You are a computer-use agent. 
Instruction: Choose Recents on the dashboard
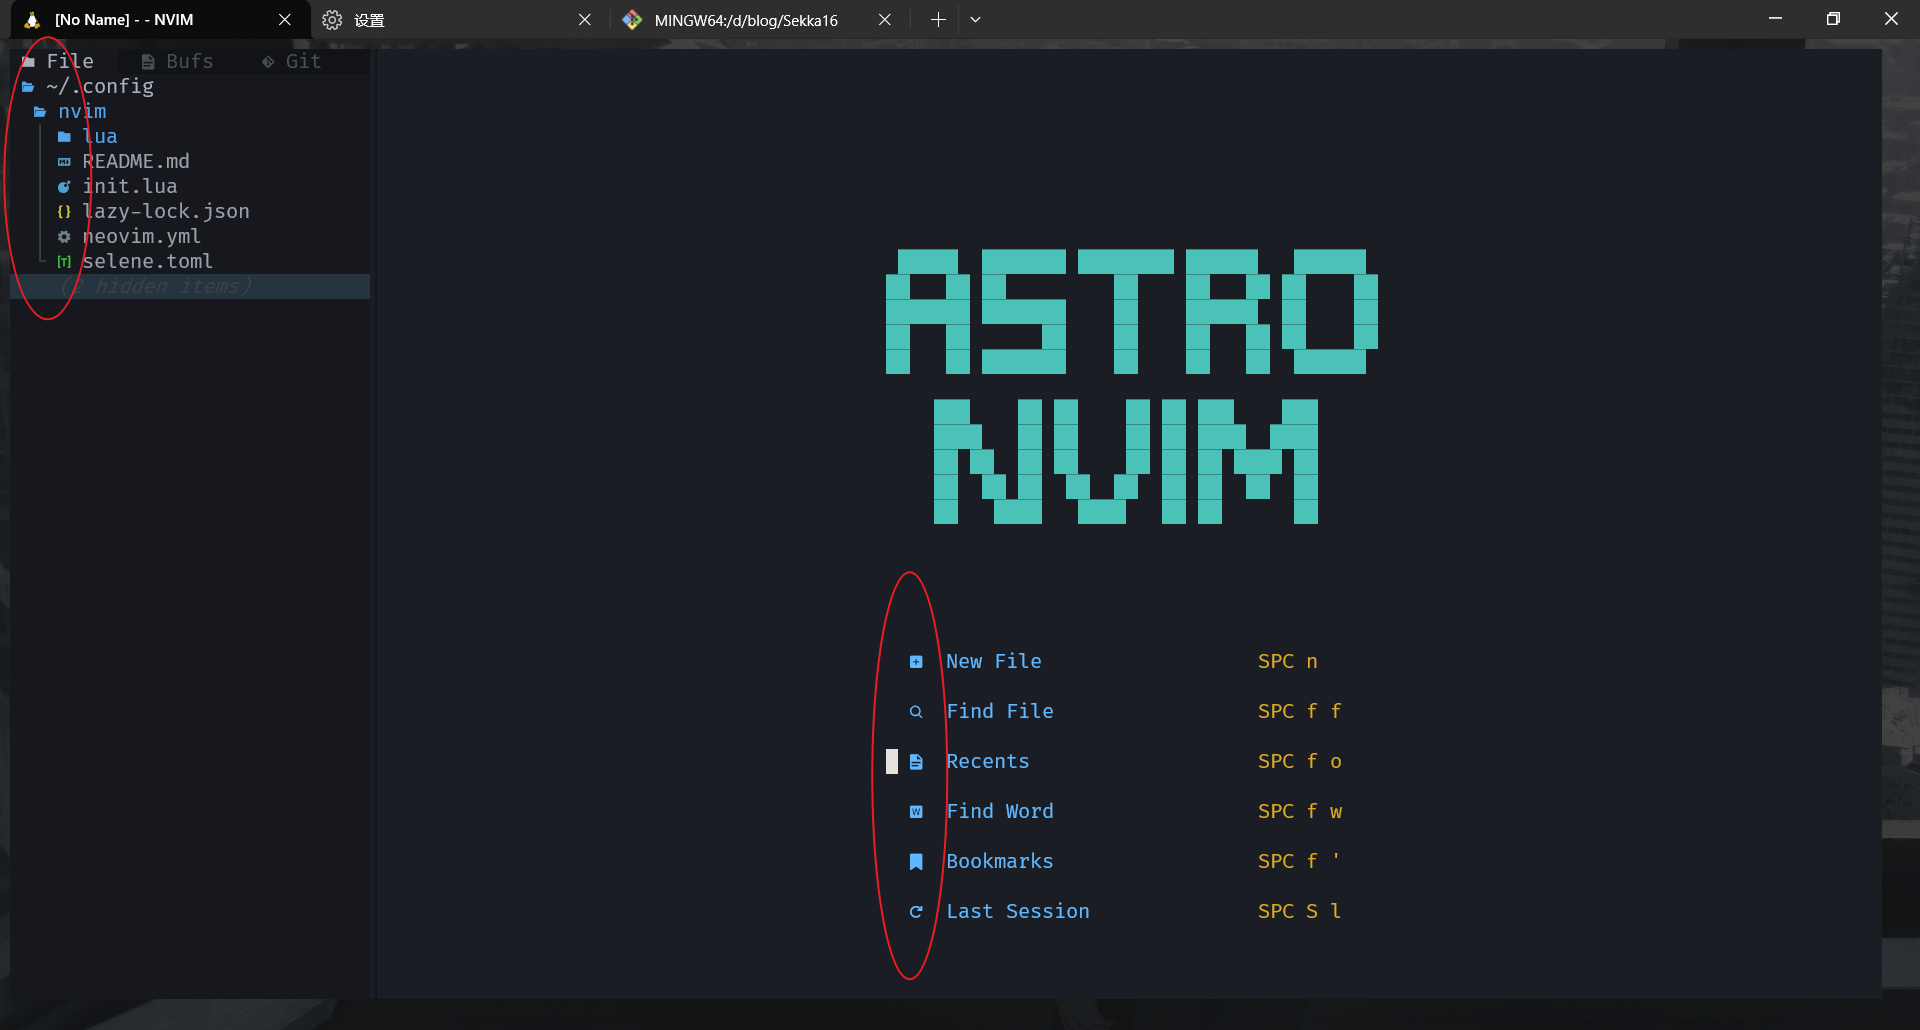(988, 762)
